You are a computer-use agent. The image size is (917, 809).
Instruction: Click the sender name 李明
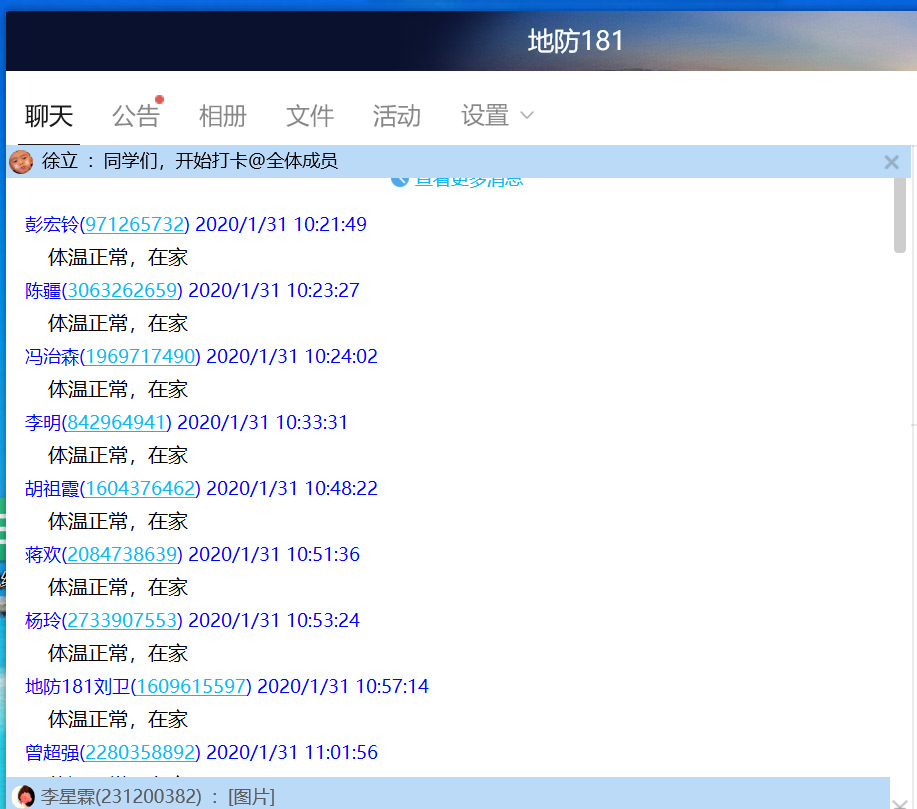[x=43, y=423]
